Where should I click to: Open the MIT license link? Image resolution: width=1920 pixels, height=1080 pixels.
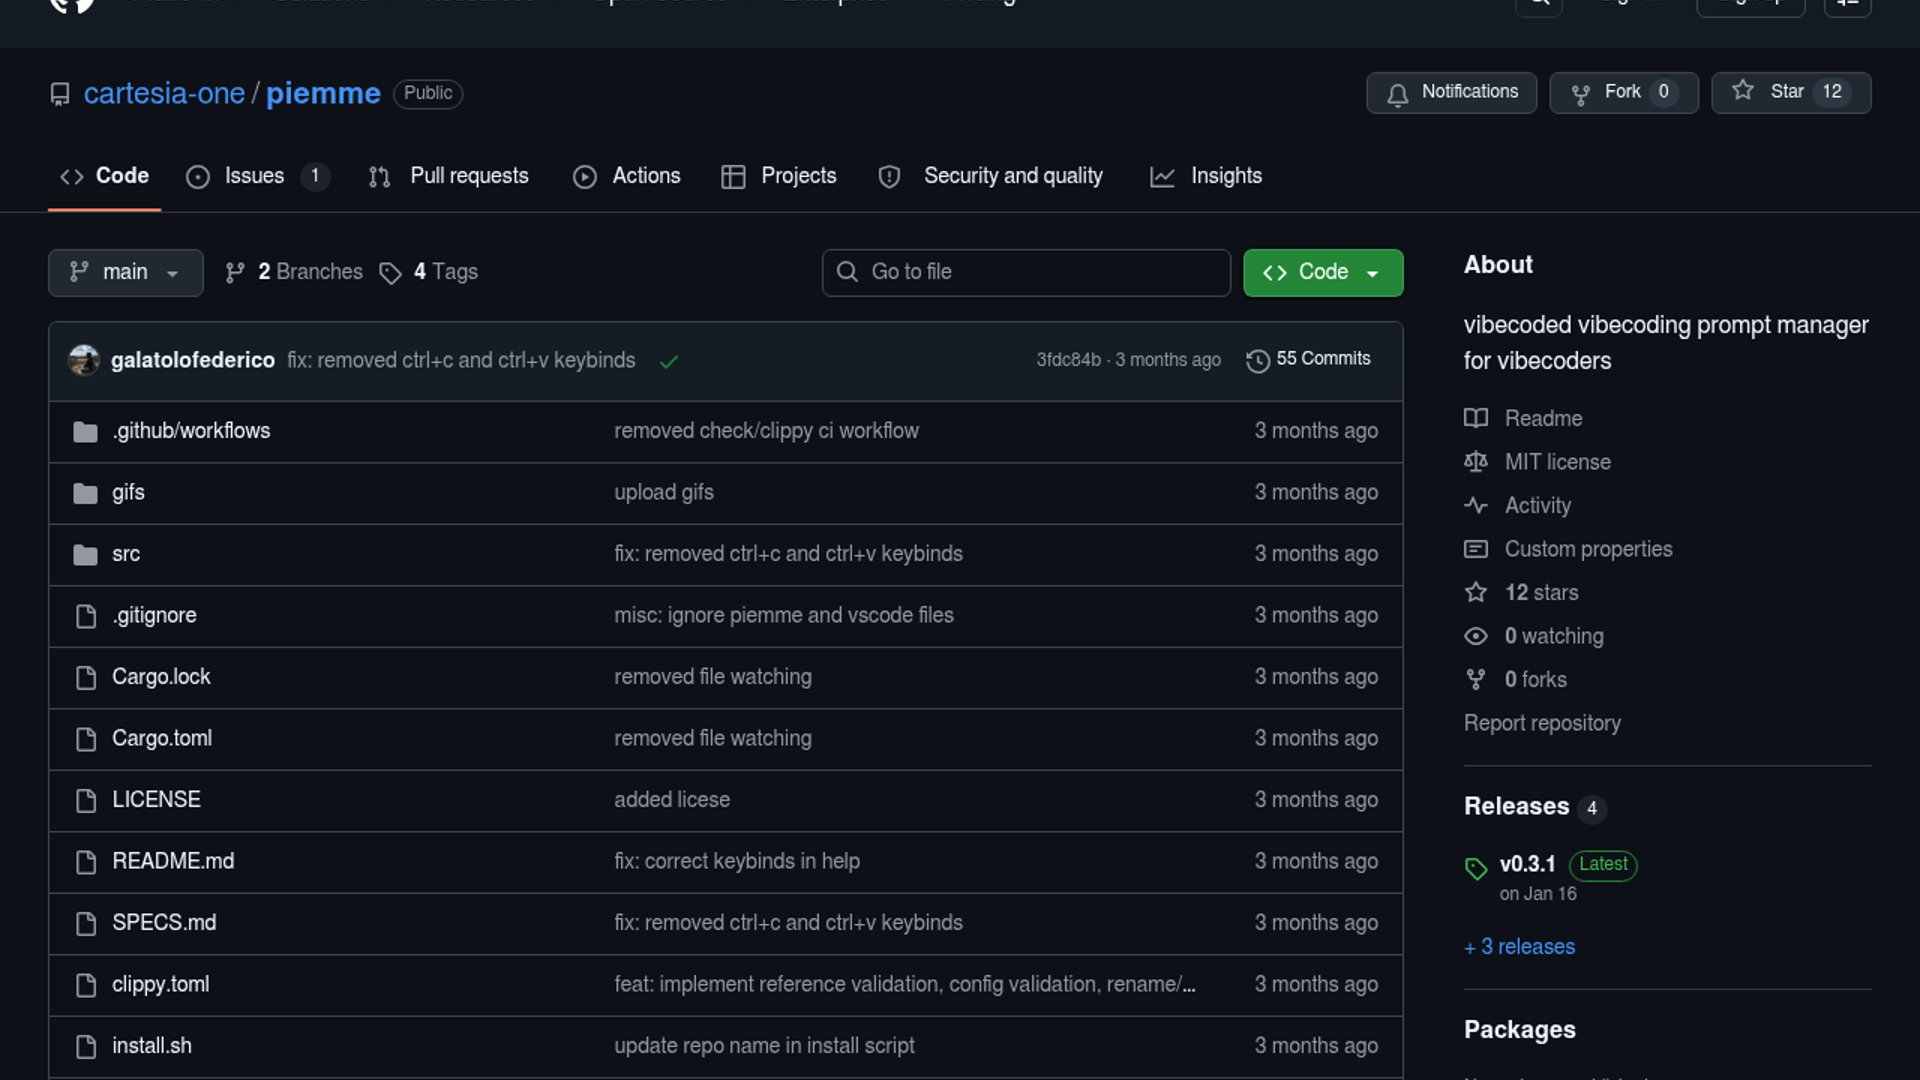coord(1557,462)
